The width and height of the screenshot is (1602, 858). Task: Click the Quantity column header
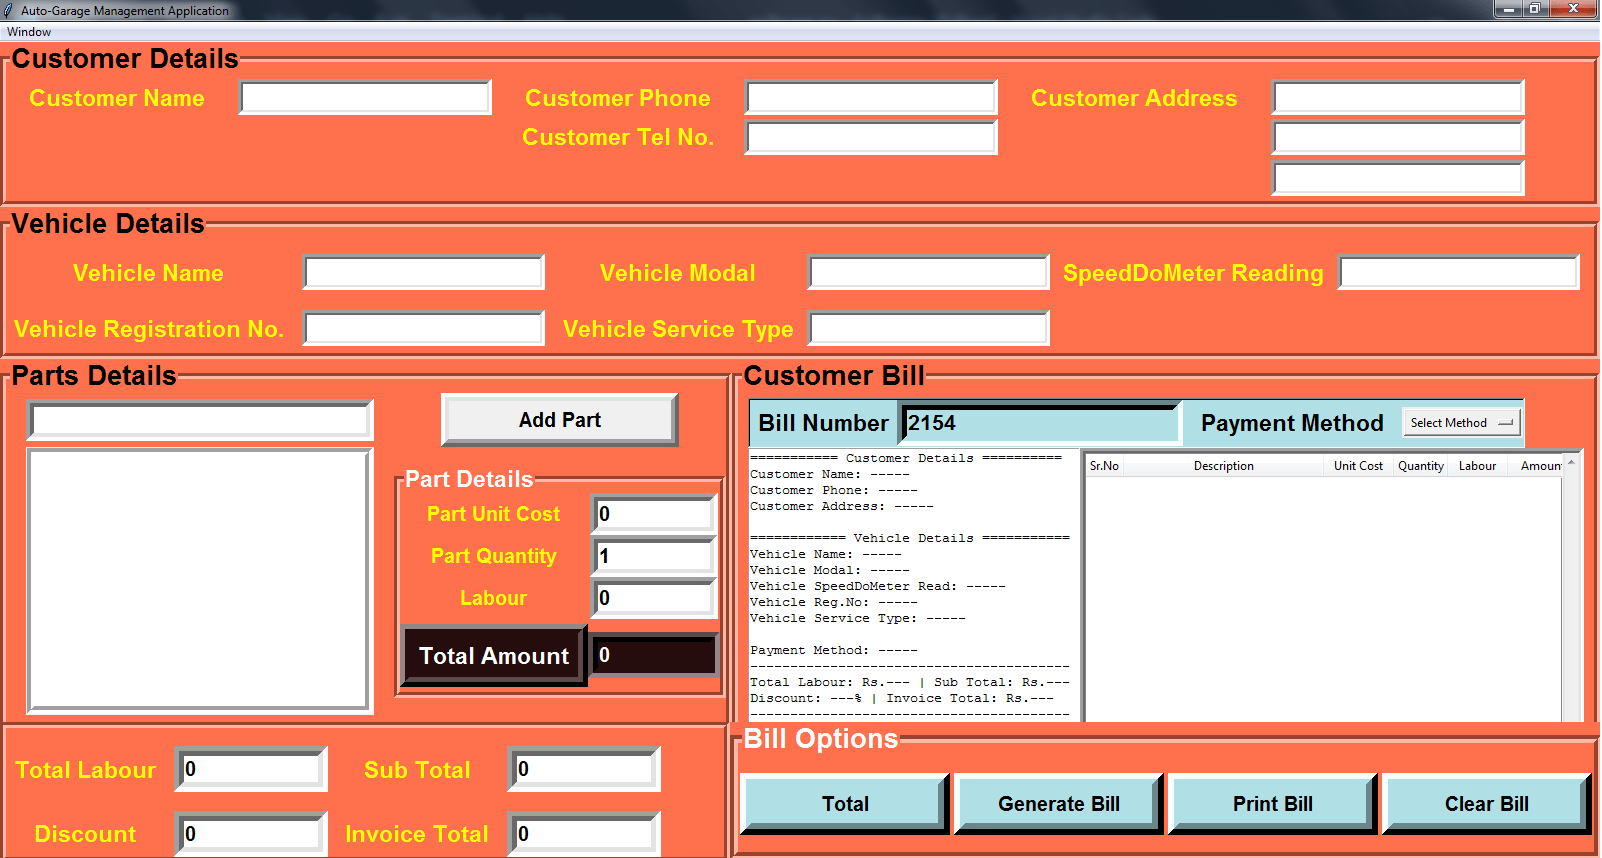click(1421, 466)
